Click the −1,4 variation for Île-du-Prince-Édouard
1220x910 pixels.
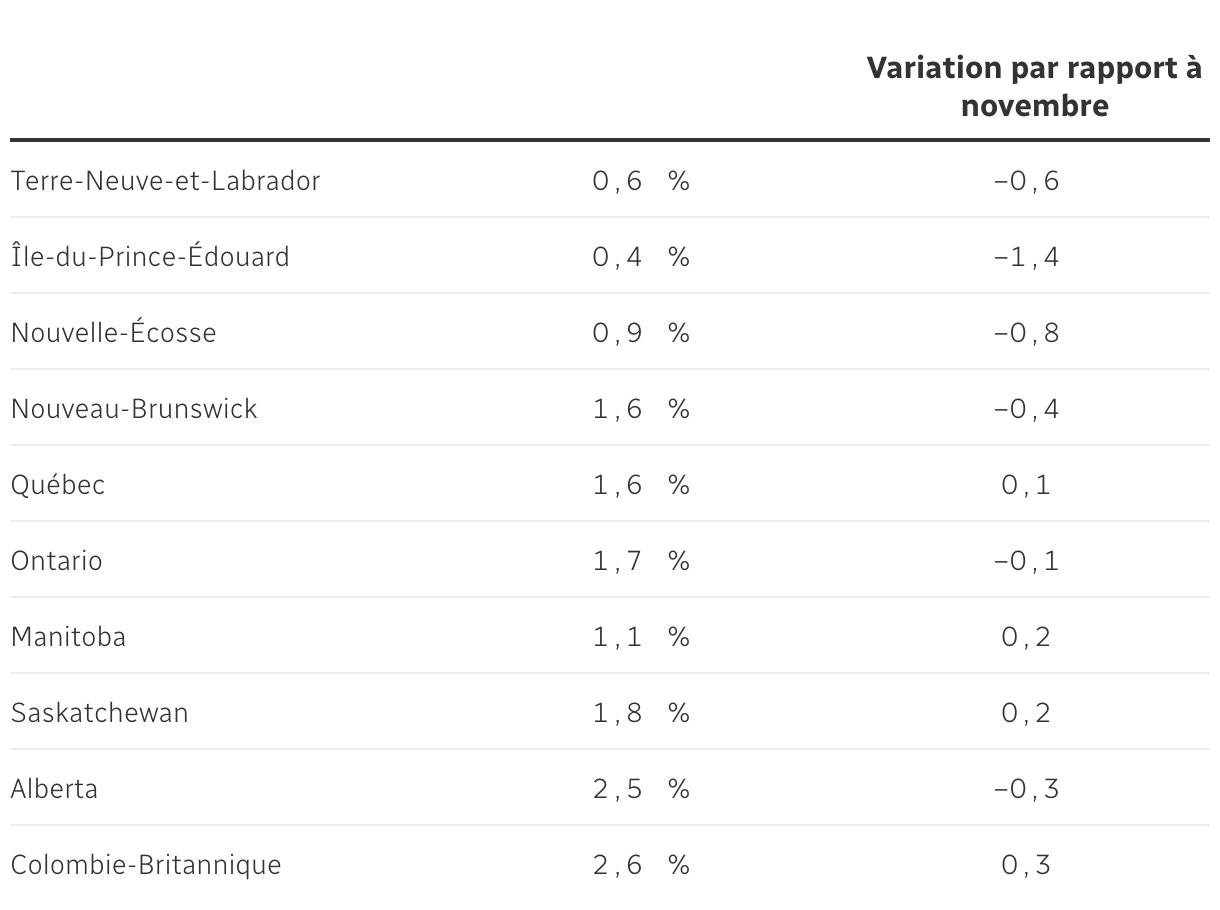click(1026, 257)
